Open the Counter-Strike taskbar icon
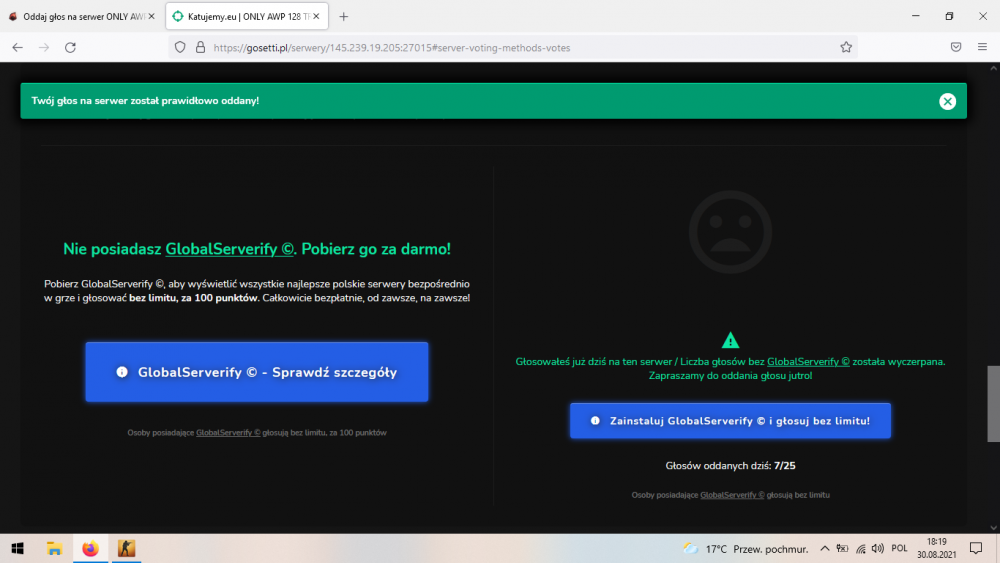This screenshot has height=563, width=1000. [x=126, y=548]
